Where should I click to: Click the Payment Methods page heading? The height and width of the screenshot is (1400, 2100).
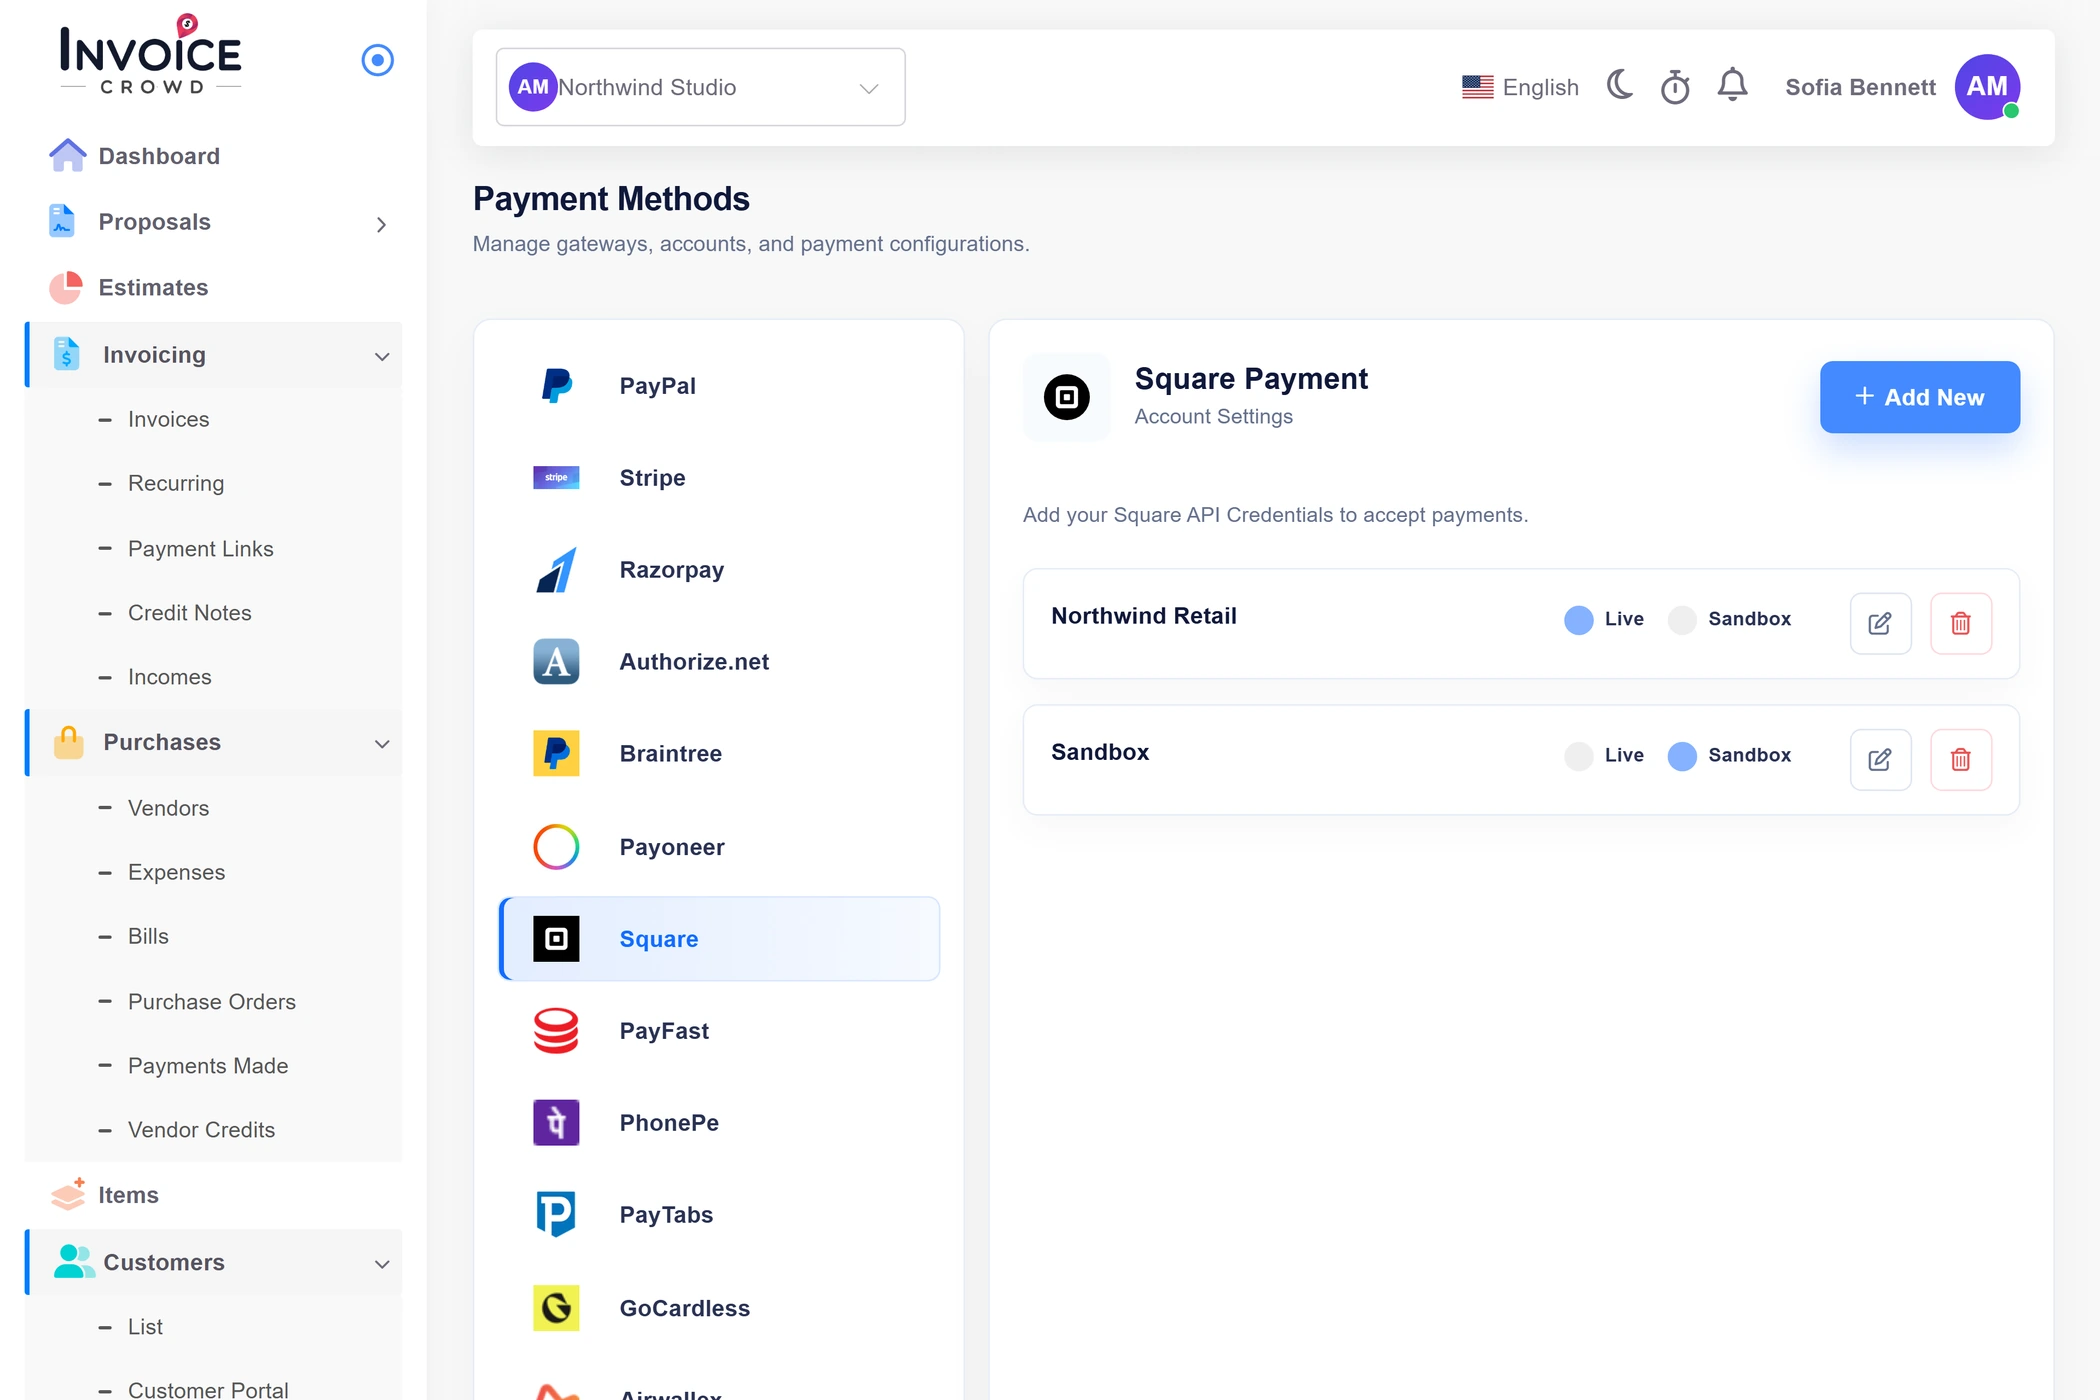click(x=611, y=198)
